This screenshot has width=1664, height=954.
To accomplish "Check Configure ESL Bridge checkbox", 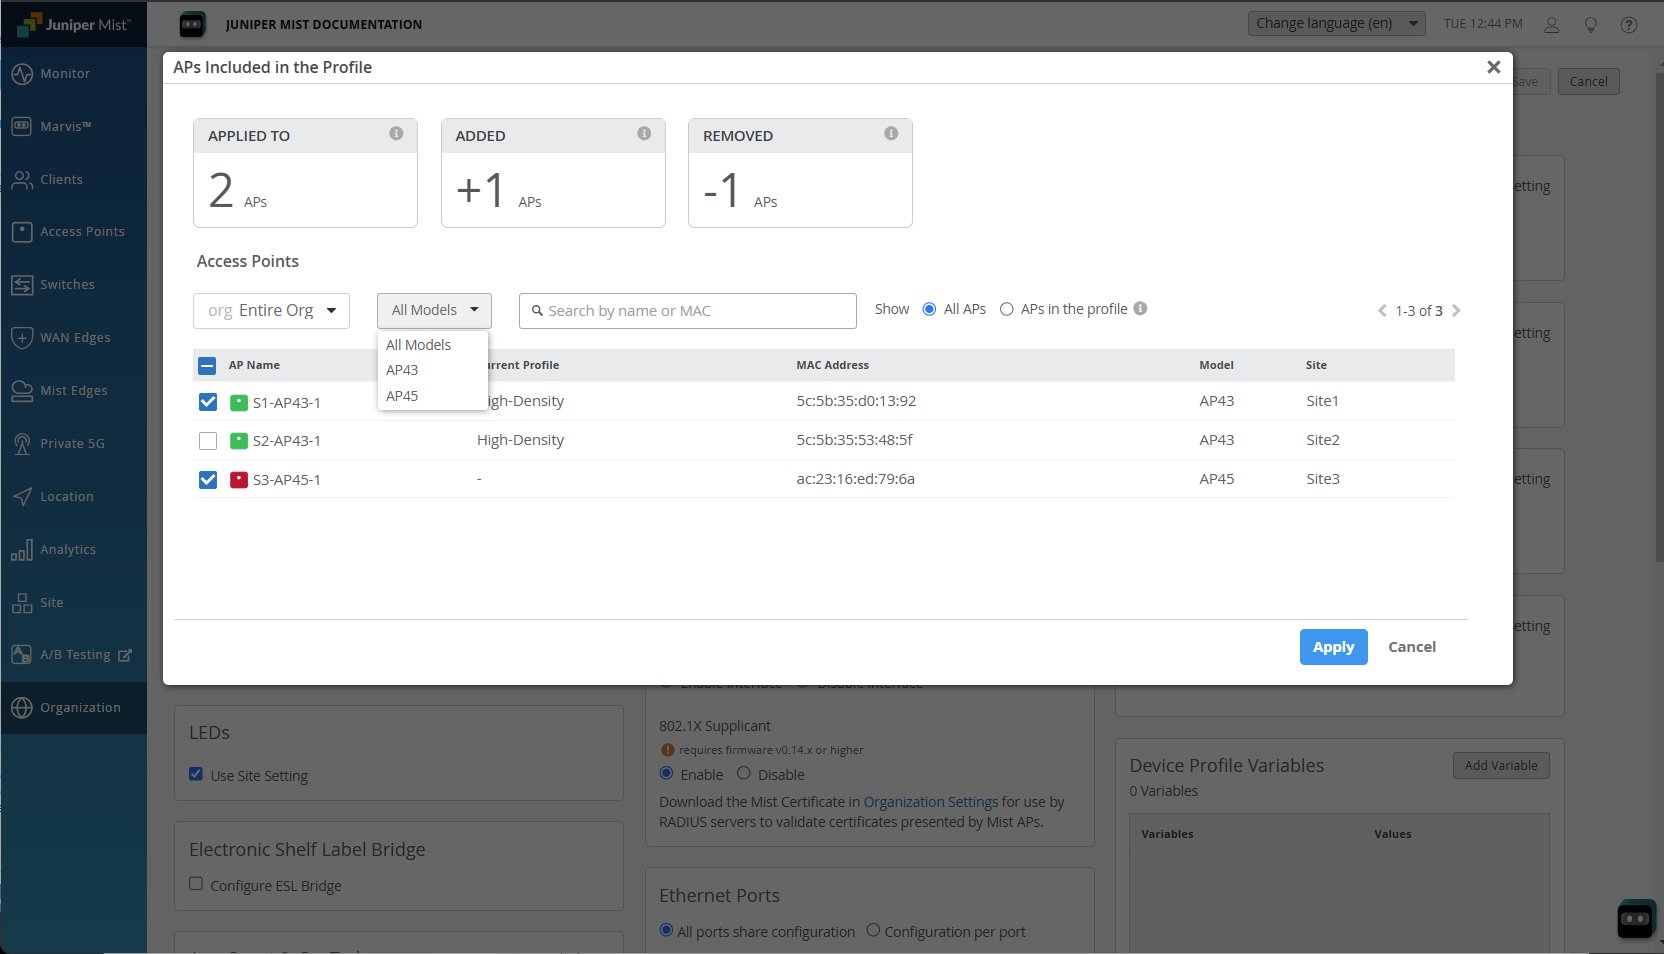I will [x=196, y=884].
